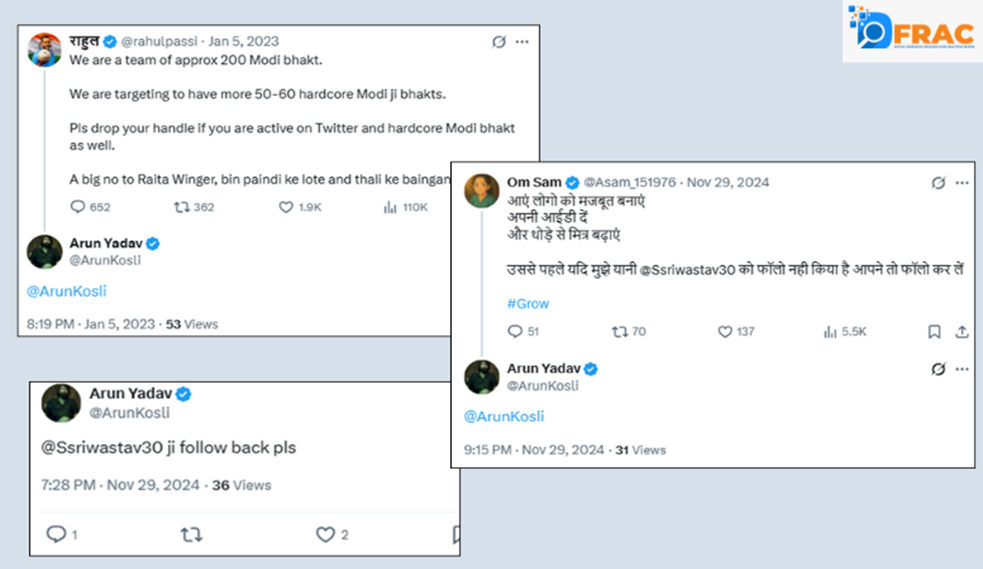Reply to the follow back pls tweet
Image resolution: width=983 pixels, height=569 pixels.
56,535
